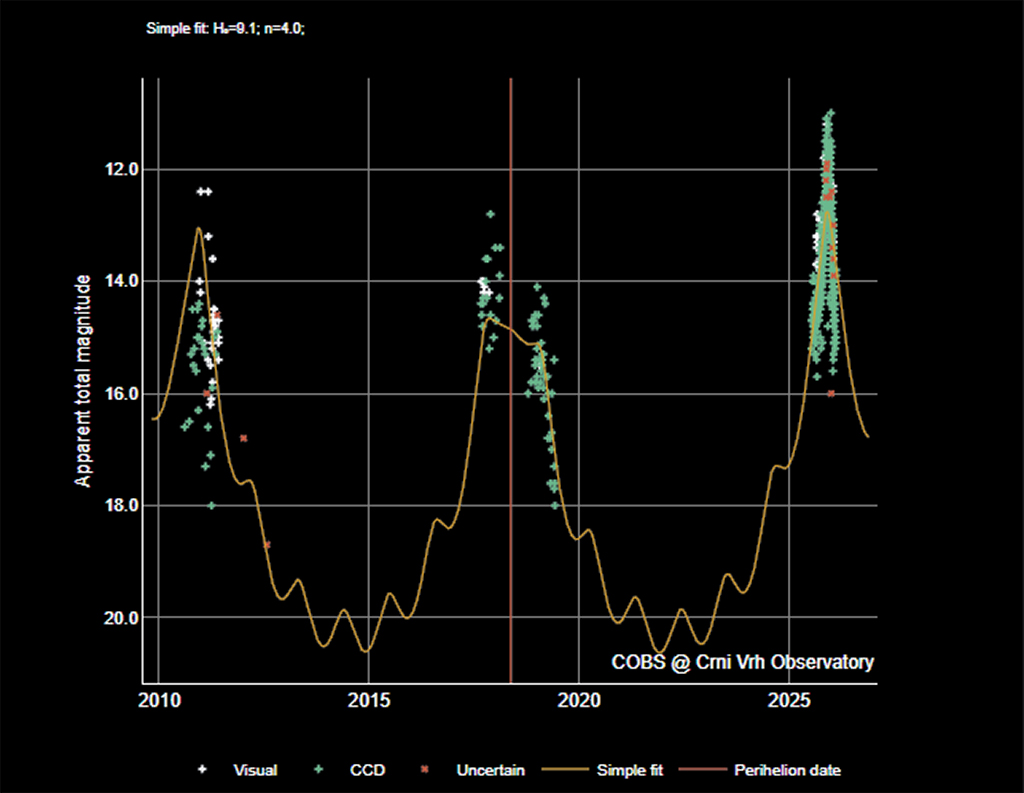Image resolution: width=1024 pixels, height=793 pixels.
Task: Toggle the Visual series via legend label
Action: coord(255,770)
